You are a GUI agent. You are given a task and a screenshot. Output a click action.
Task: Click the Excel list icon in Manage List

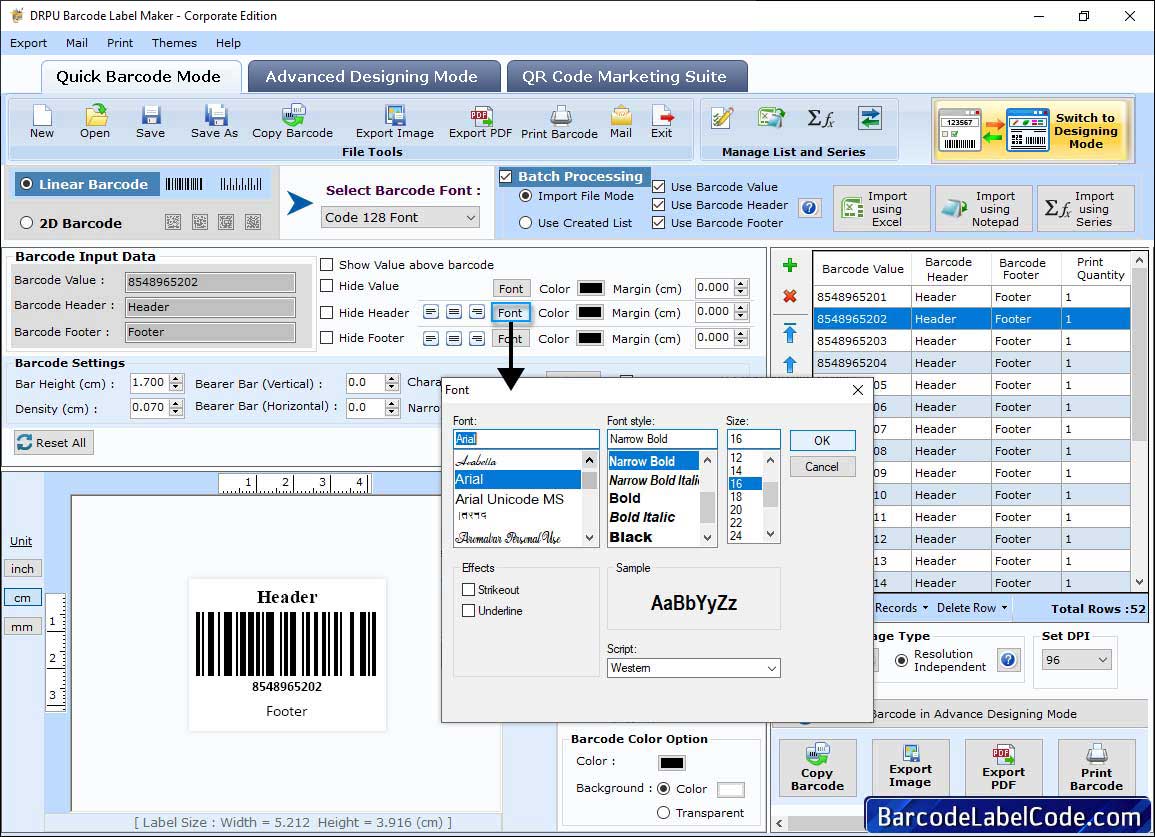(x=770, y=118)
